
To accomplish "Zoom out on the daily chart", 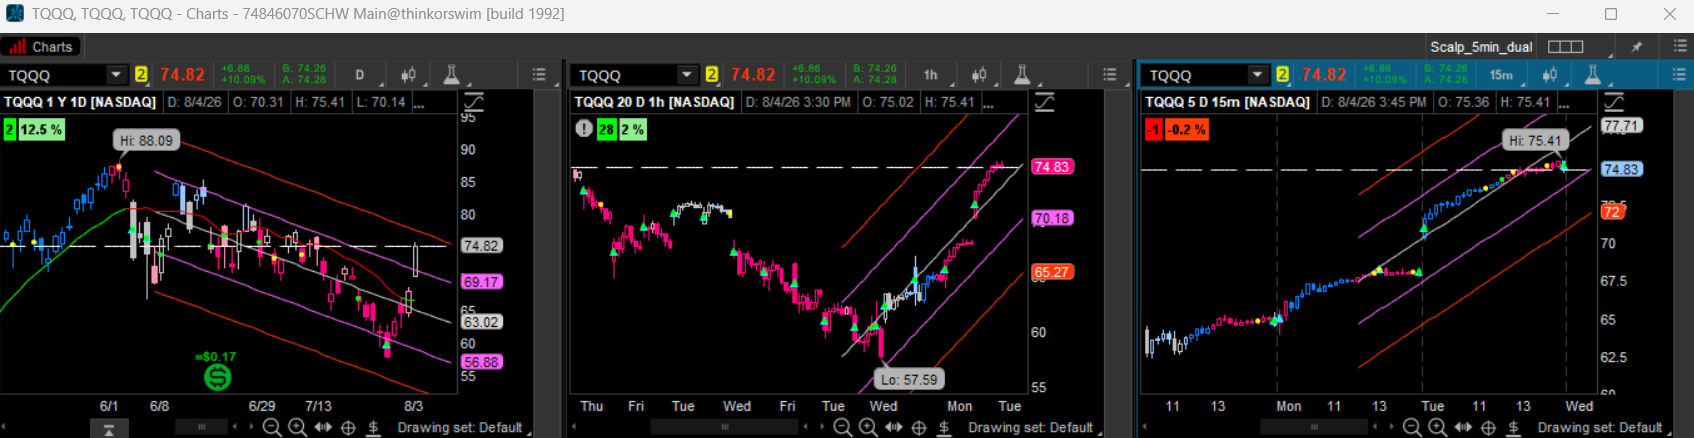I will pos(271,428).
